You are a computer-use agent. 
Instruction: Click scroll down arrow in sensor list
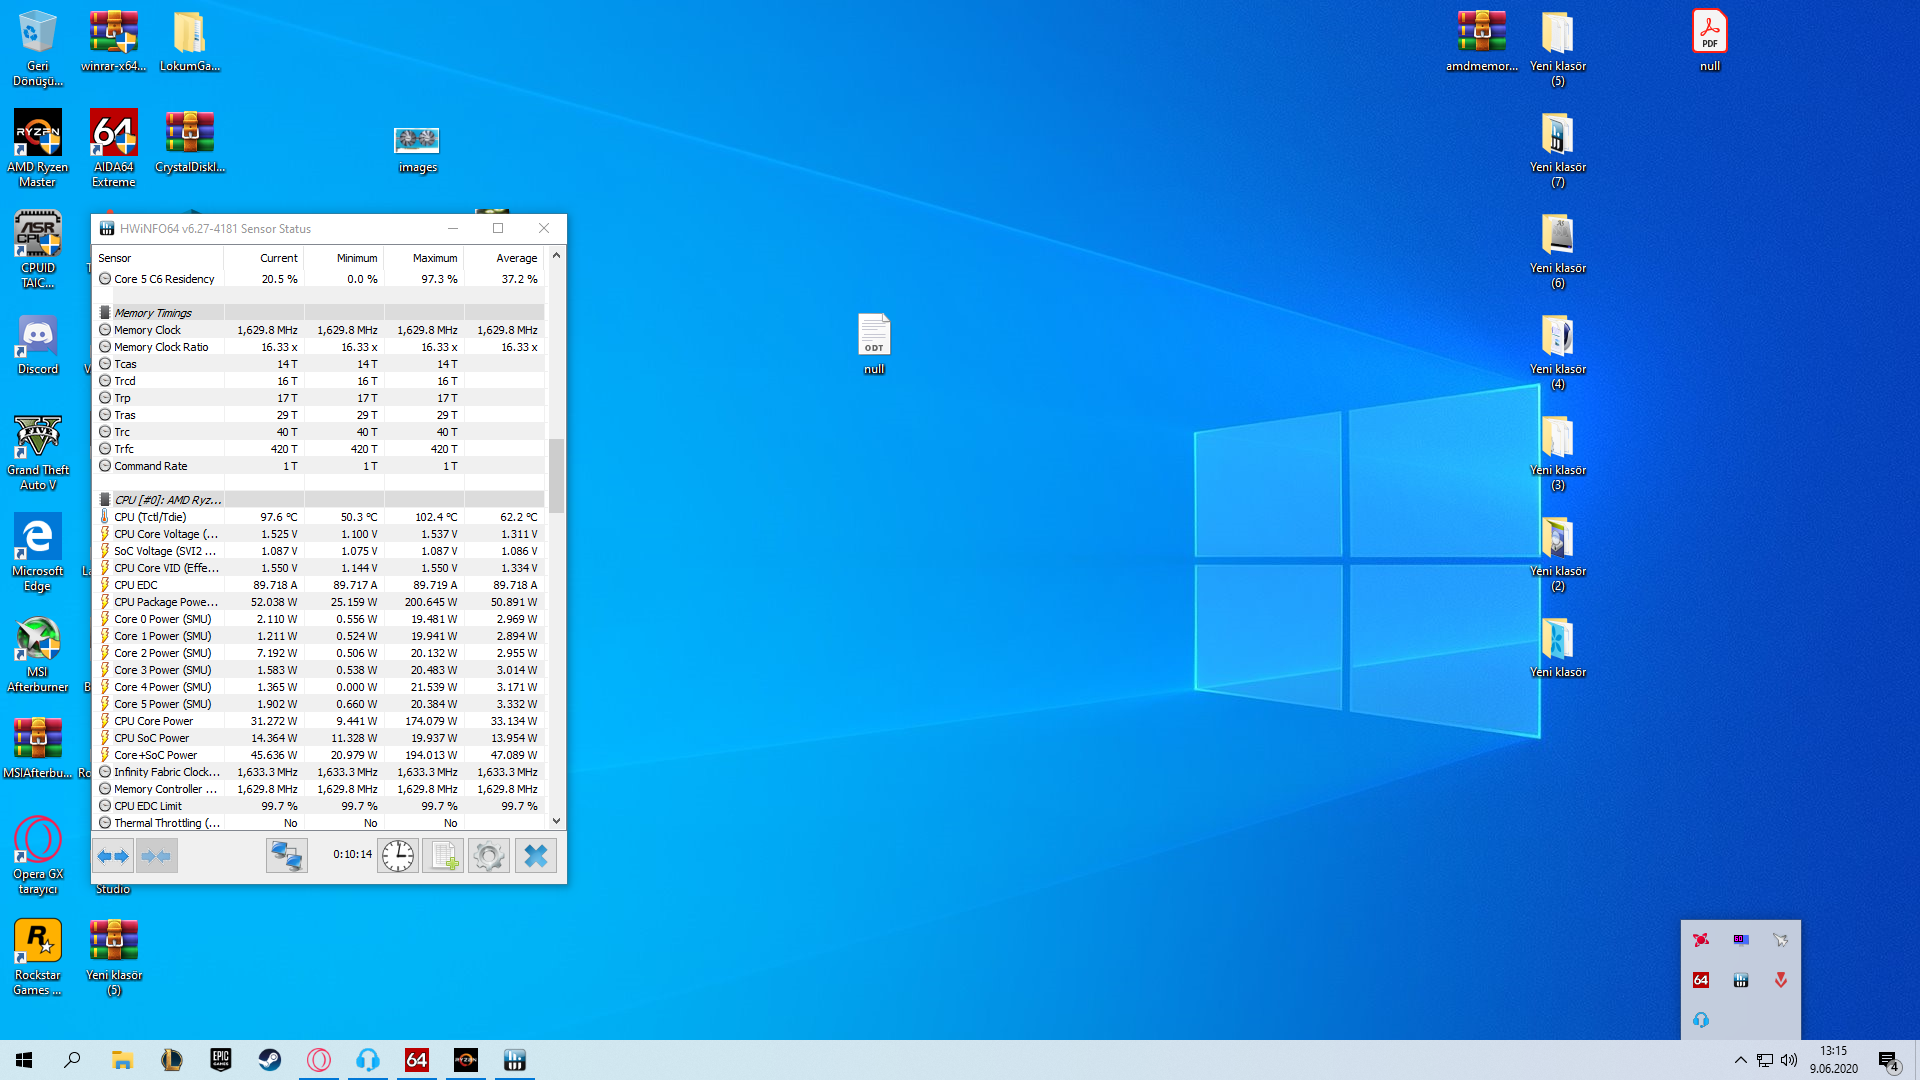[x=556, y=822]
